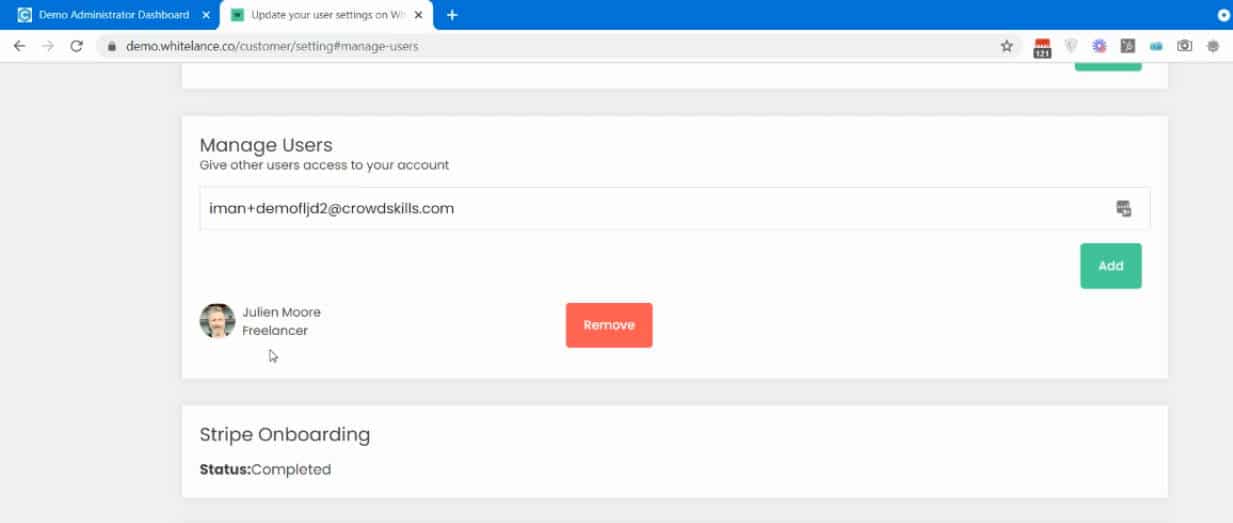Click the browser forward arrow

[47, 46]
